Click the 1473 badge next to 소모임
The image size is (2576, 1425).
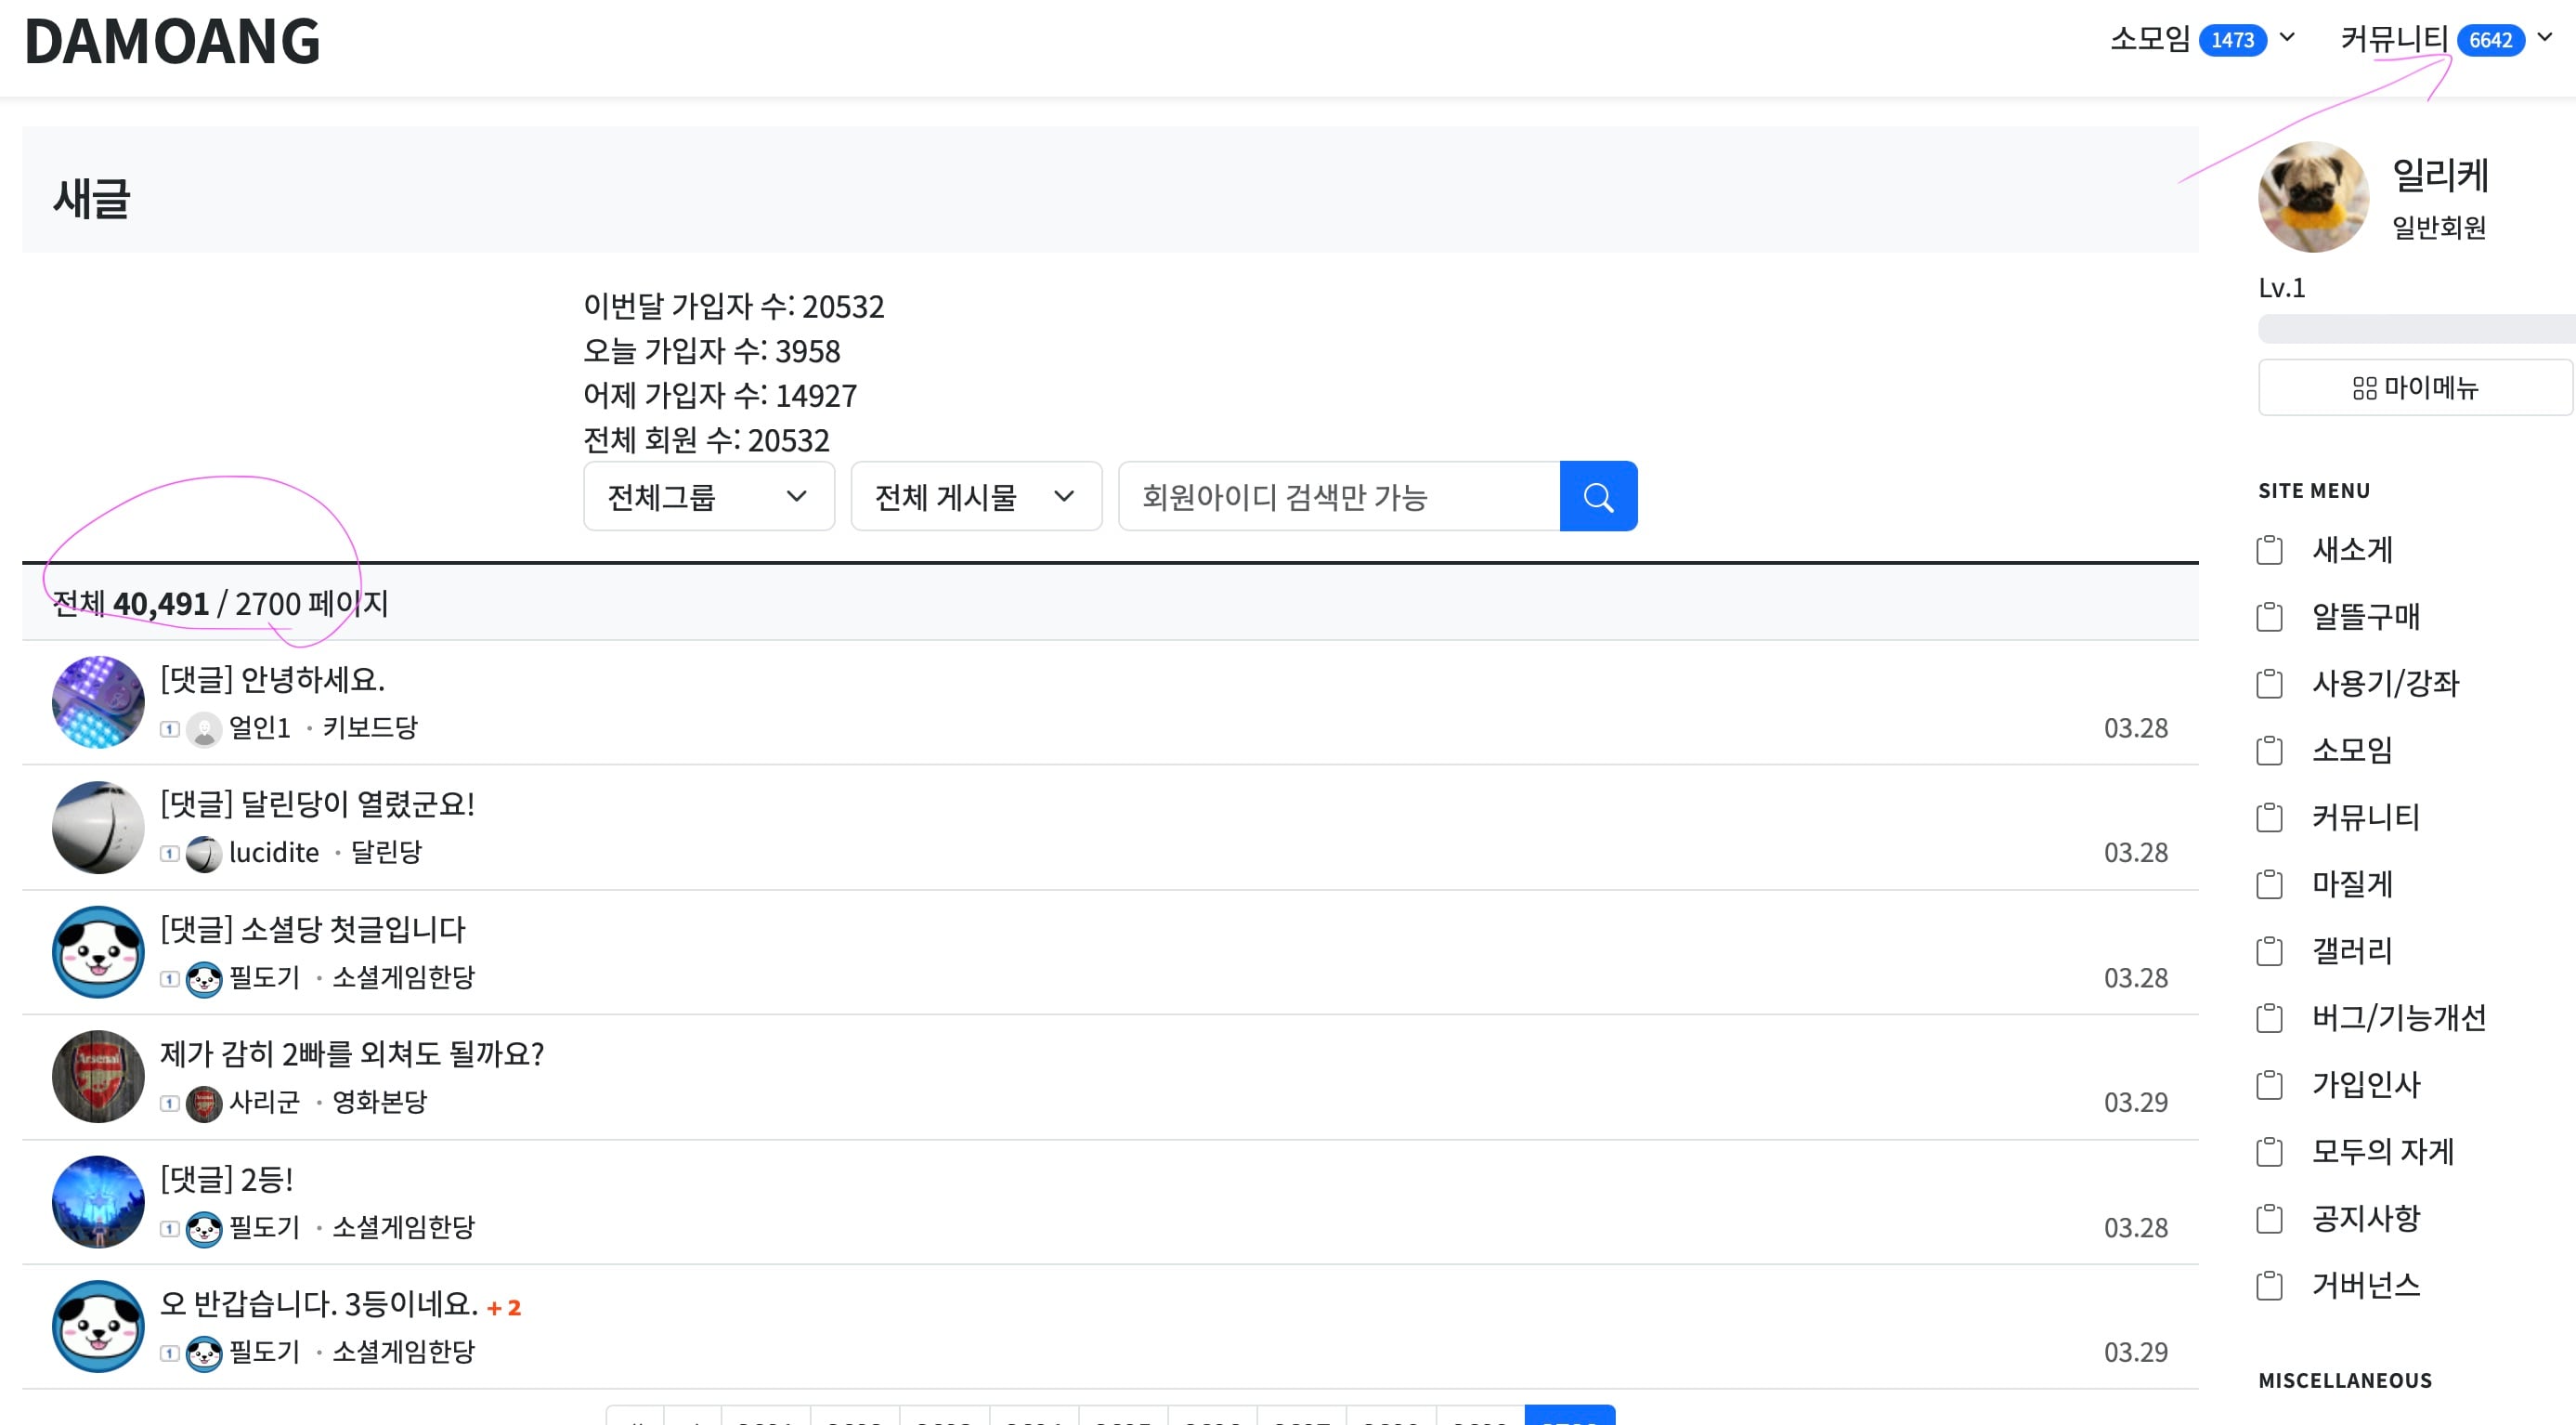2232,40
